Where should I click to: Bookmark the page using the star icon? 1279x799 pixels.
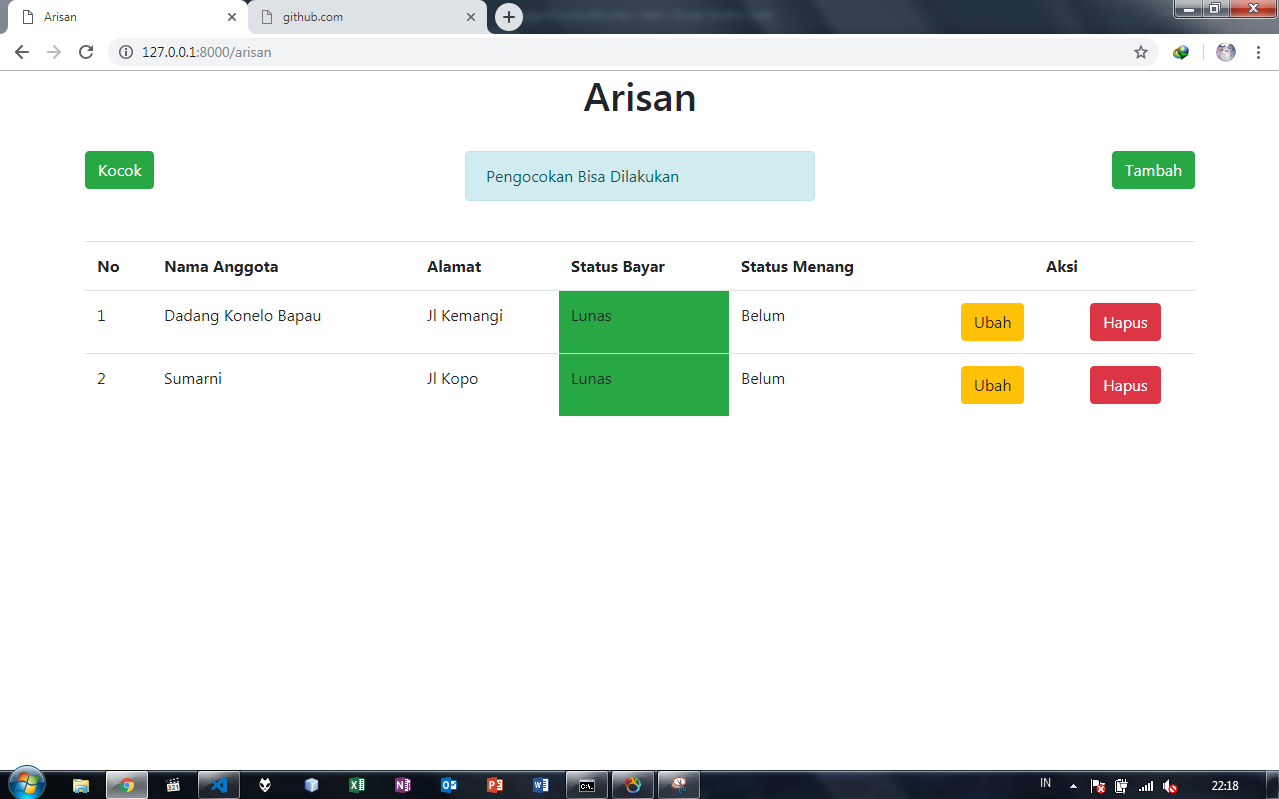(x=1140, y=52)
